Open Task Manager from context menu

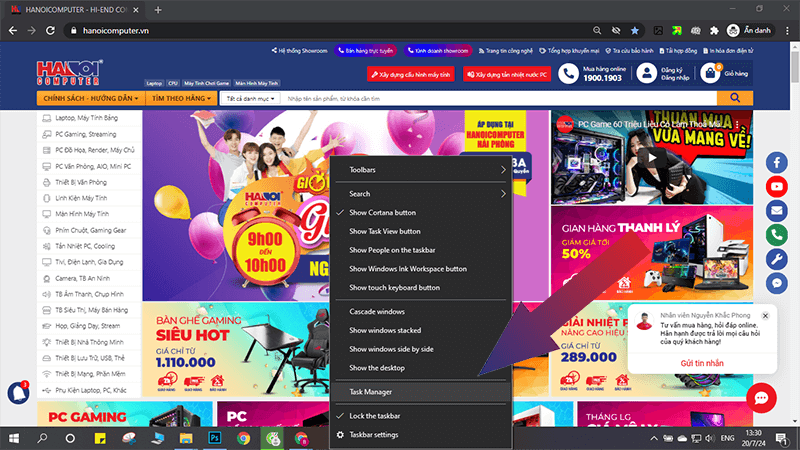[x=422, y=392]
